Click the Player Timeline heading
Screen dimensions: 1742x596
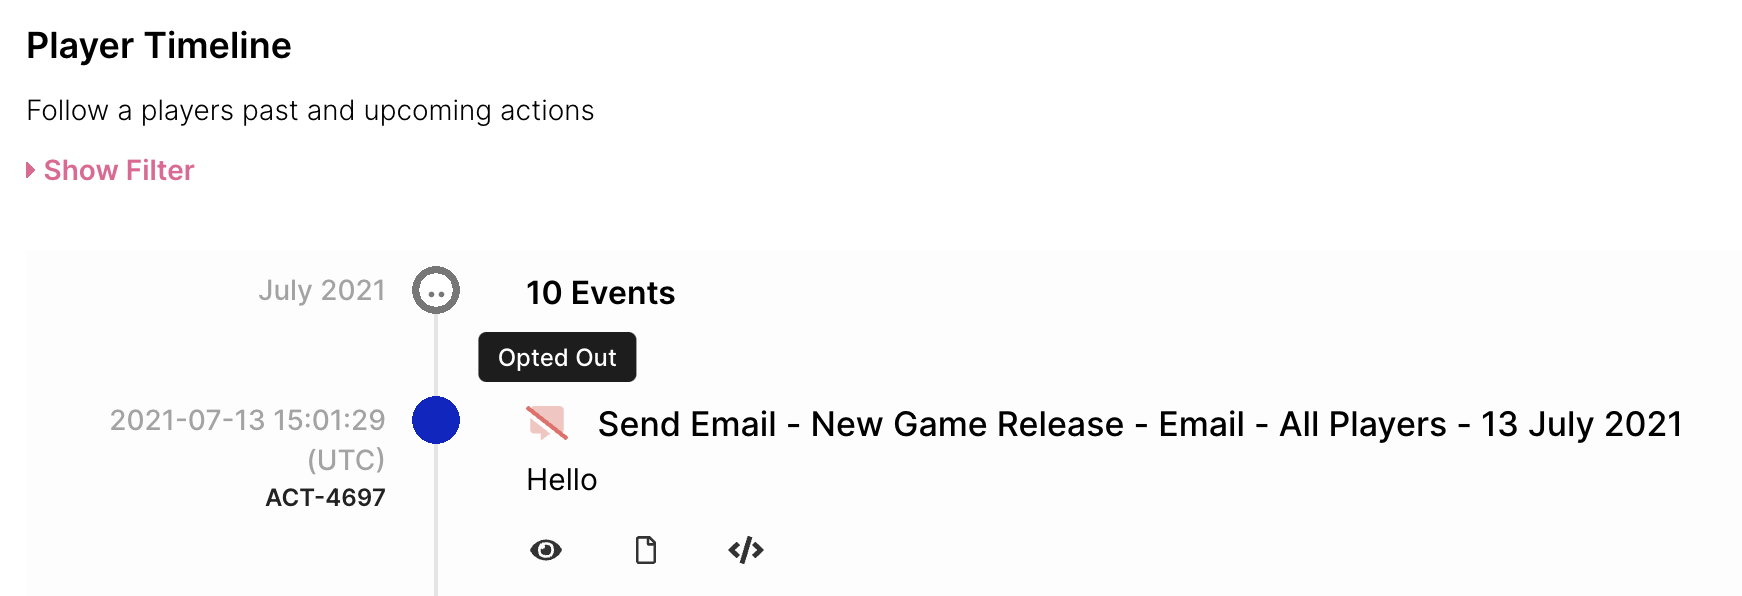tap(159, 46)
